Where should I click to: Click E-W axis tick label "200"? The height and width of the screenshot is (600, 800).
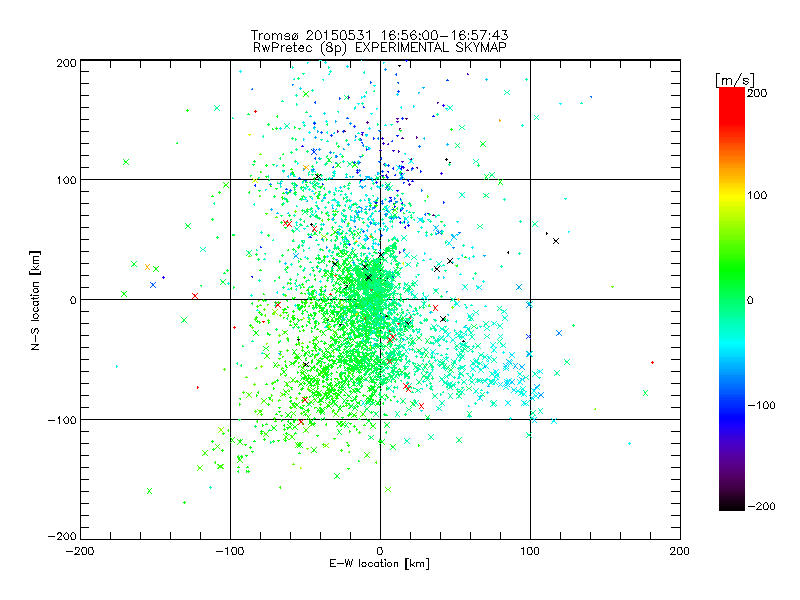680,551
